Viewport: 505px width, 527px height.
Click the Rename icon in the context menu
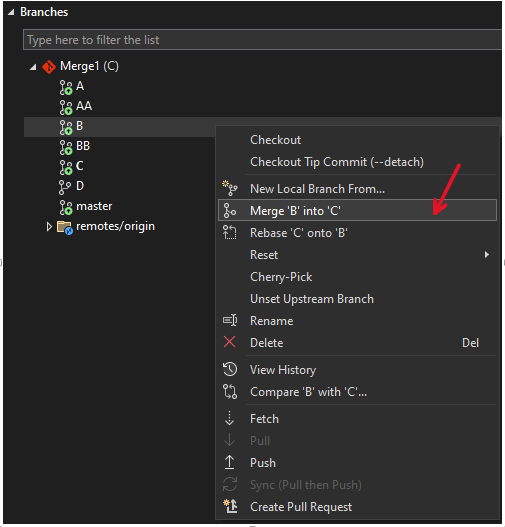[230, 320]
